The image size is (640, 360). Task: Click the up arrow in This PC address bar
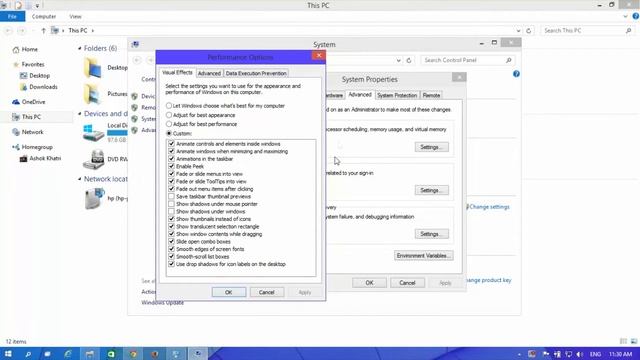pyautogui.click(x=43, y=31)
